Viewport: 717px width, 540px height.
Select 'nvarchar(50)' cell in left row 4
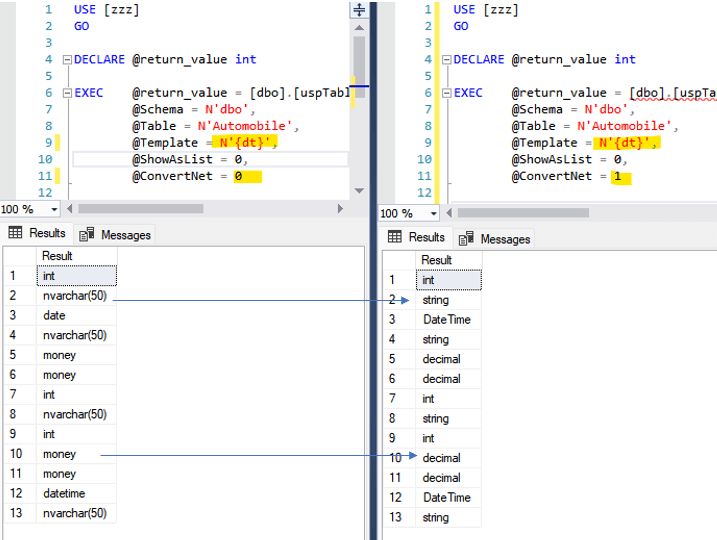point(76,335)
